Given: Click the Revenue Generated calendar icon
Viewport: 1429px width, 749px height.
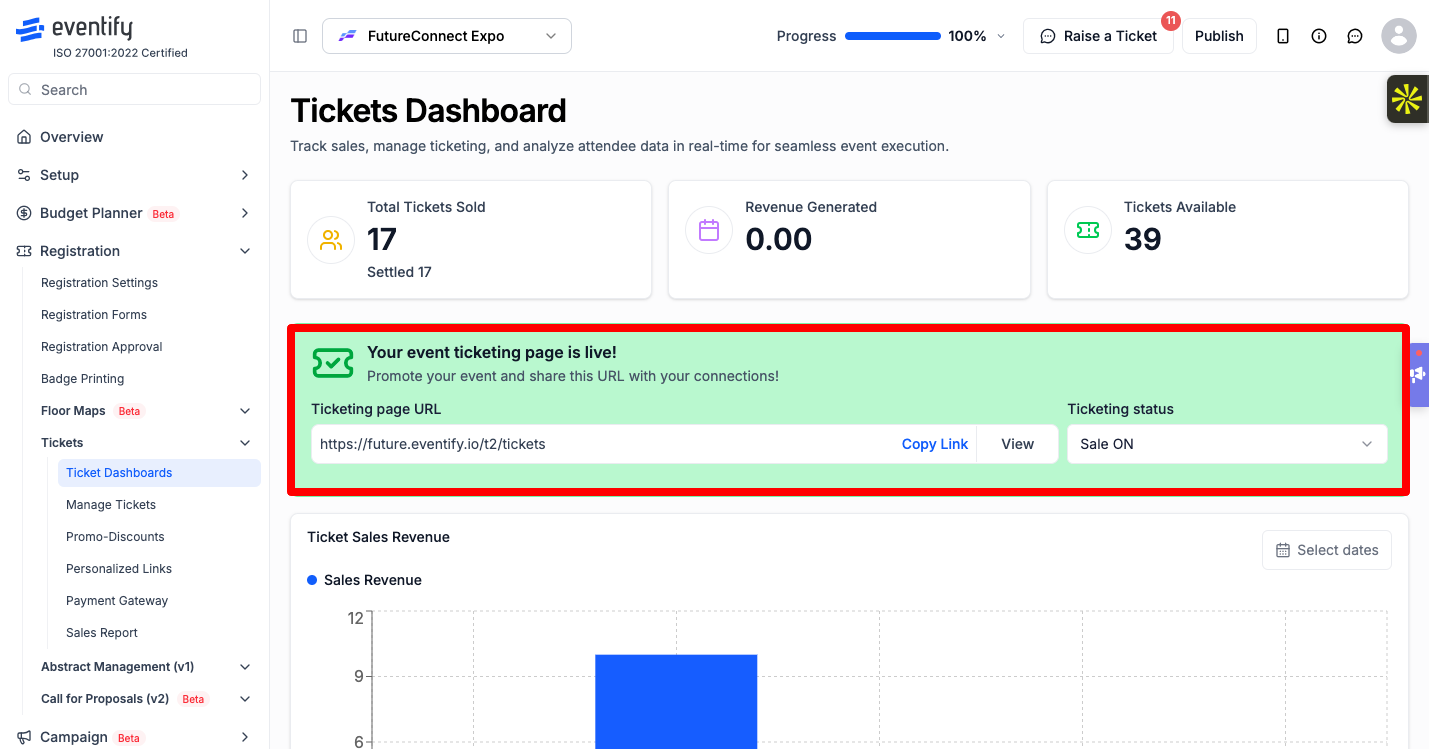Looking at the screenshot, I should [709, 230].
